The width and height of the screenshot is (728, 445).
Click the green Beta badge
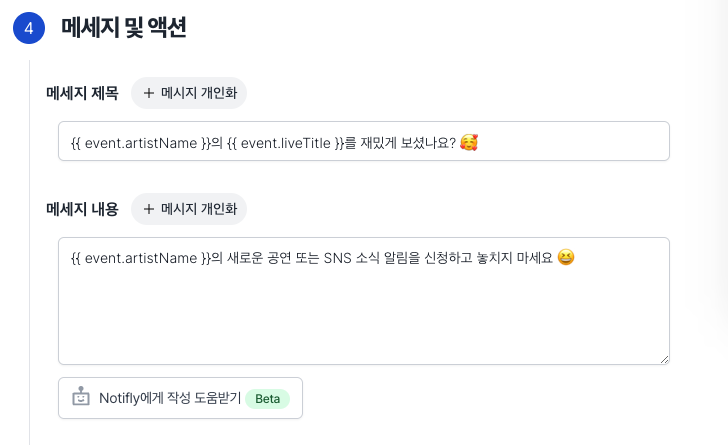(x=267, y=398)
